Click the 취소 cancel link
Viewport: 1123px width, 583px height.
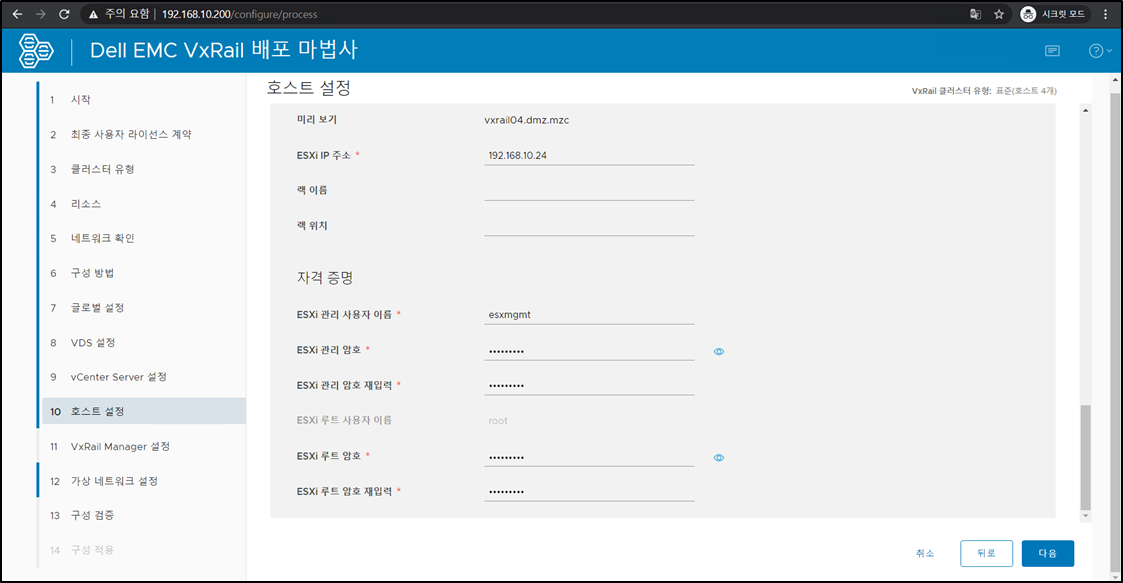click(x=925, y=554)
